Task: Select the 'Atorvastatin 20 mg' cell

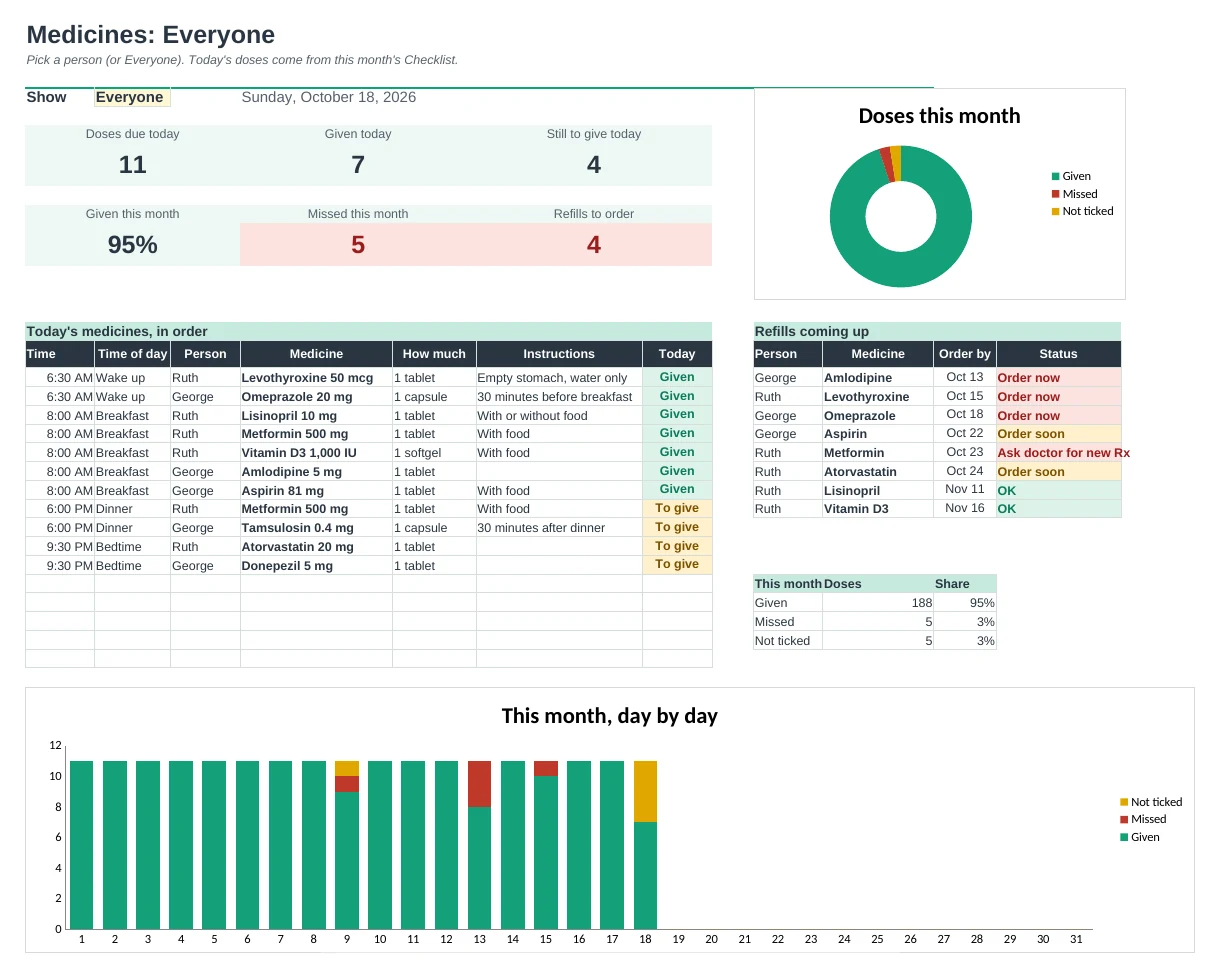Action: tap(316, 547)
